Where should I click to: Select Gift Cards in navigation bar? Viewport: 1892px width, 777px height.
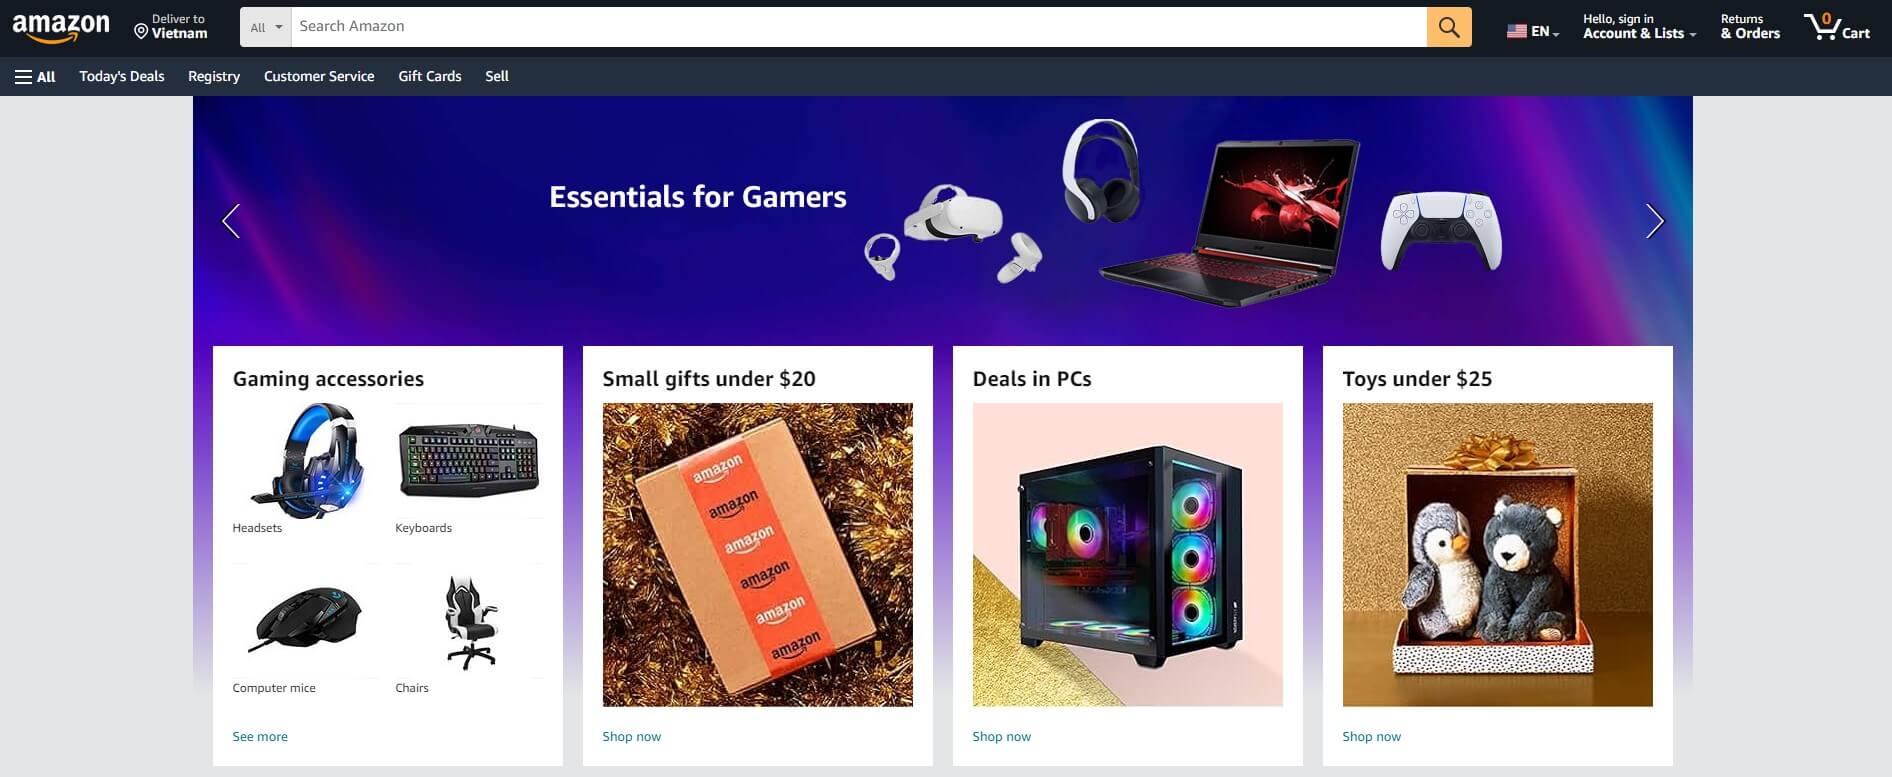click(x=430, y=76)
